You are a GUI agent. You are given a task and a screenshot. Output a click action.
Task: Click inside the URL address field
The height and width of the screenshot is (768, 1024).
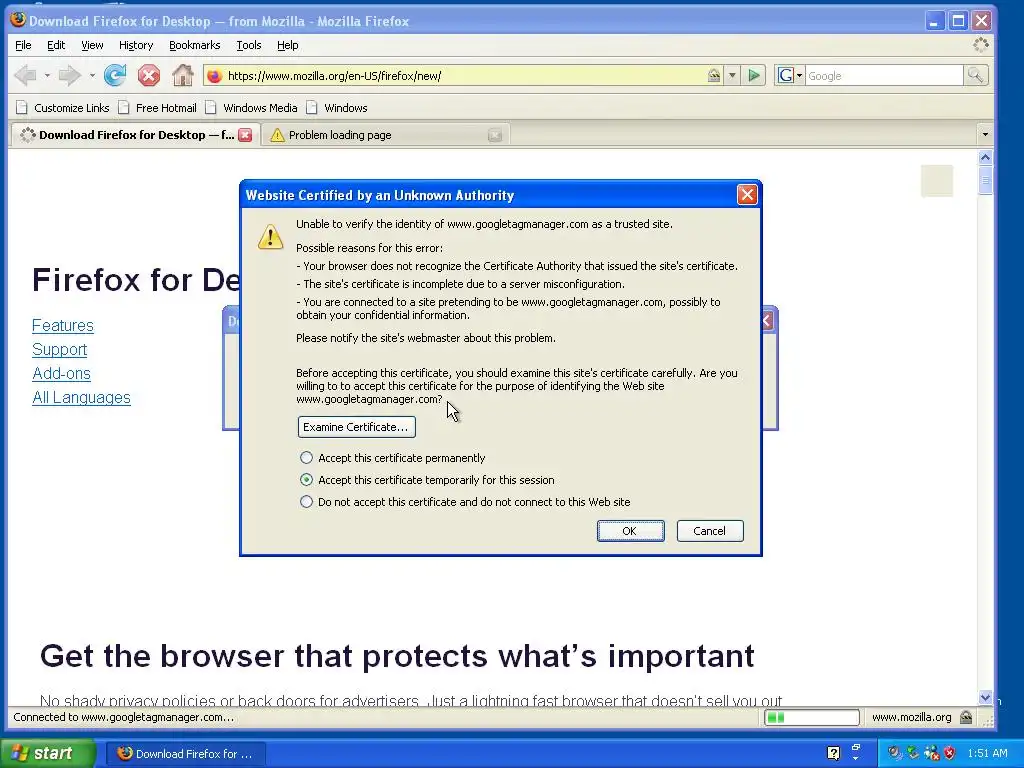[464, 76]
